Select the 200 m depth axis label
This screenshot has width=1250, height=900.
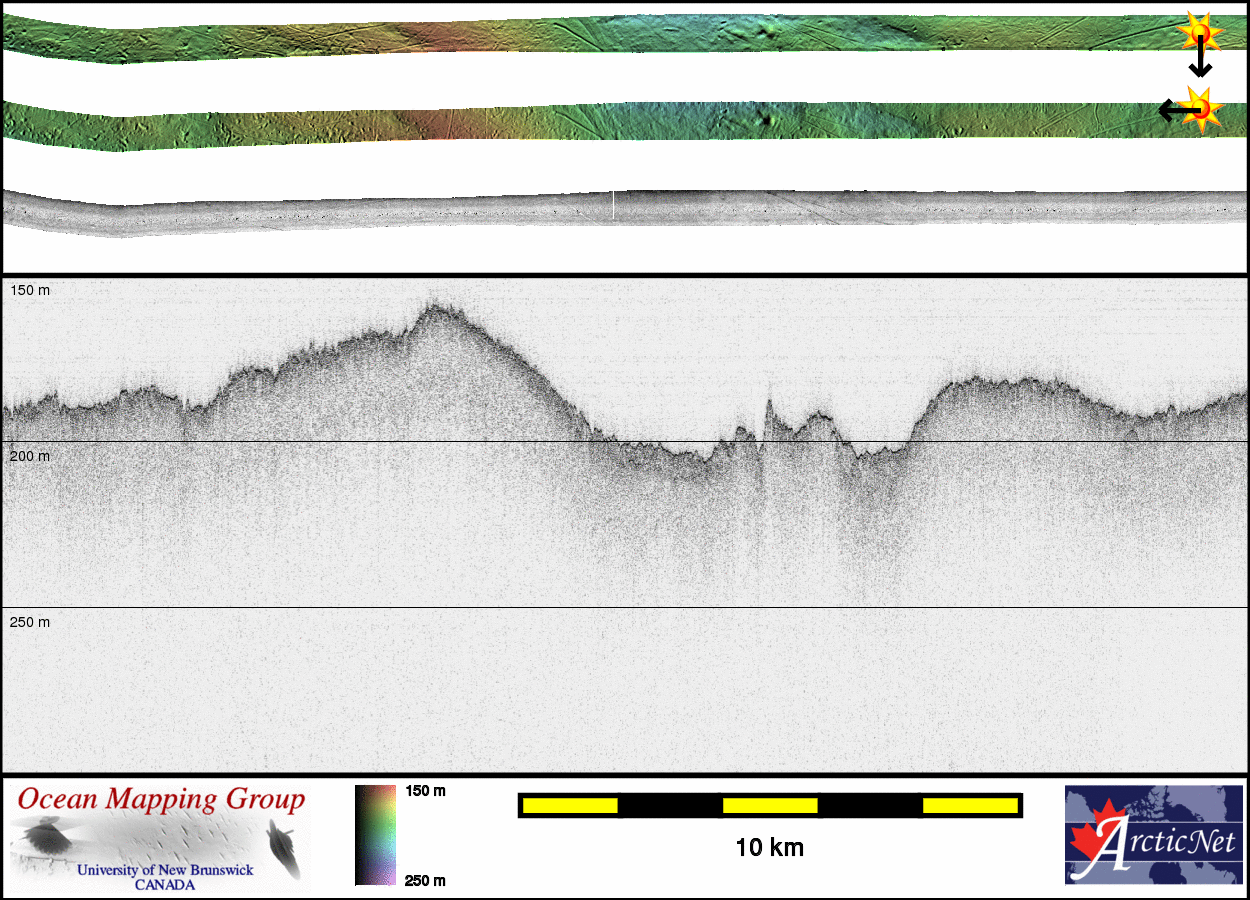(x=30, y=456)
